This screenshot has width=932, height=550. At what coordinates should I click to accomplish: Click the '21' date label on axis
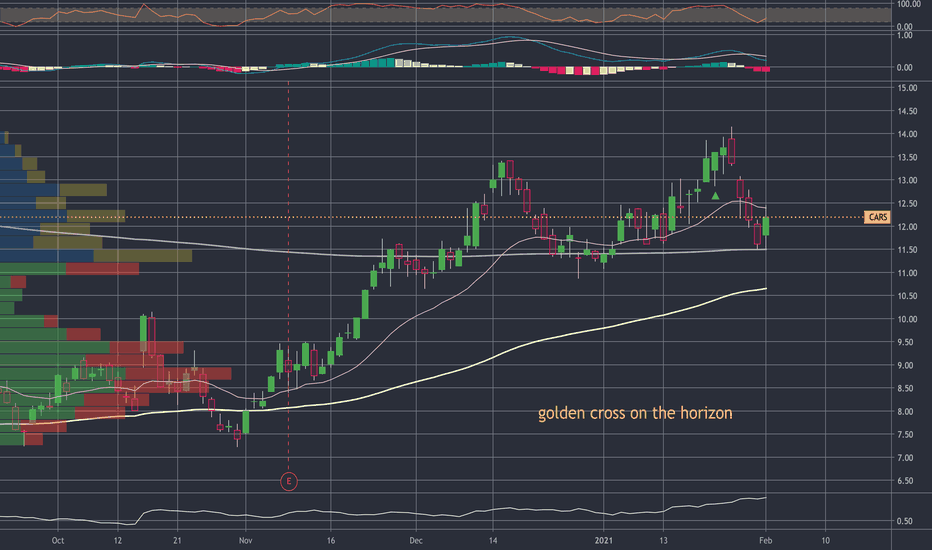click(x=177, y=540)
